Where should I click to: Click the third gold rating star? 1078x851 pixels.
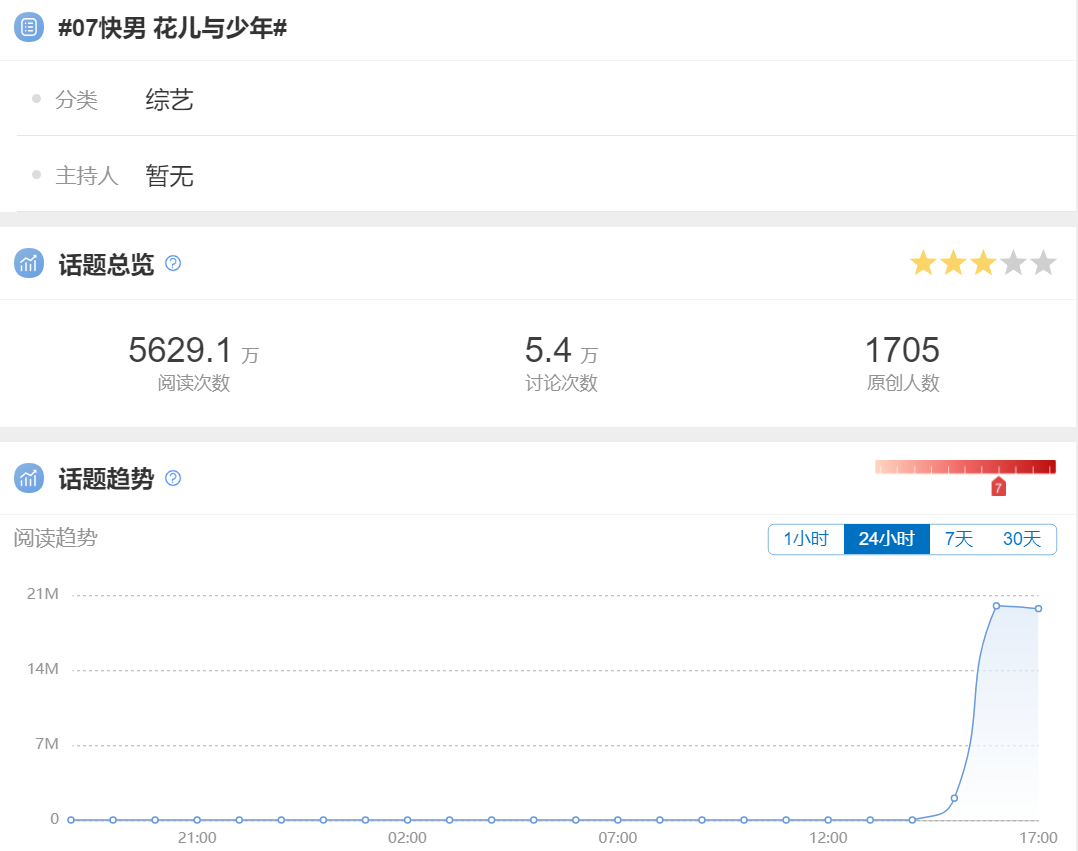[983, 263]
